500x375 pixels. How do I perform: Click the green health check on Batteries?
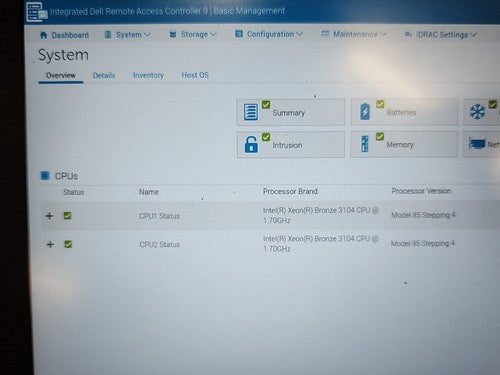380,104
